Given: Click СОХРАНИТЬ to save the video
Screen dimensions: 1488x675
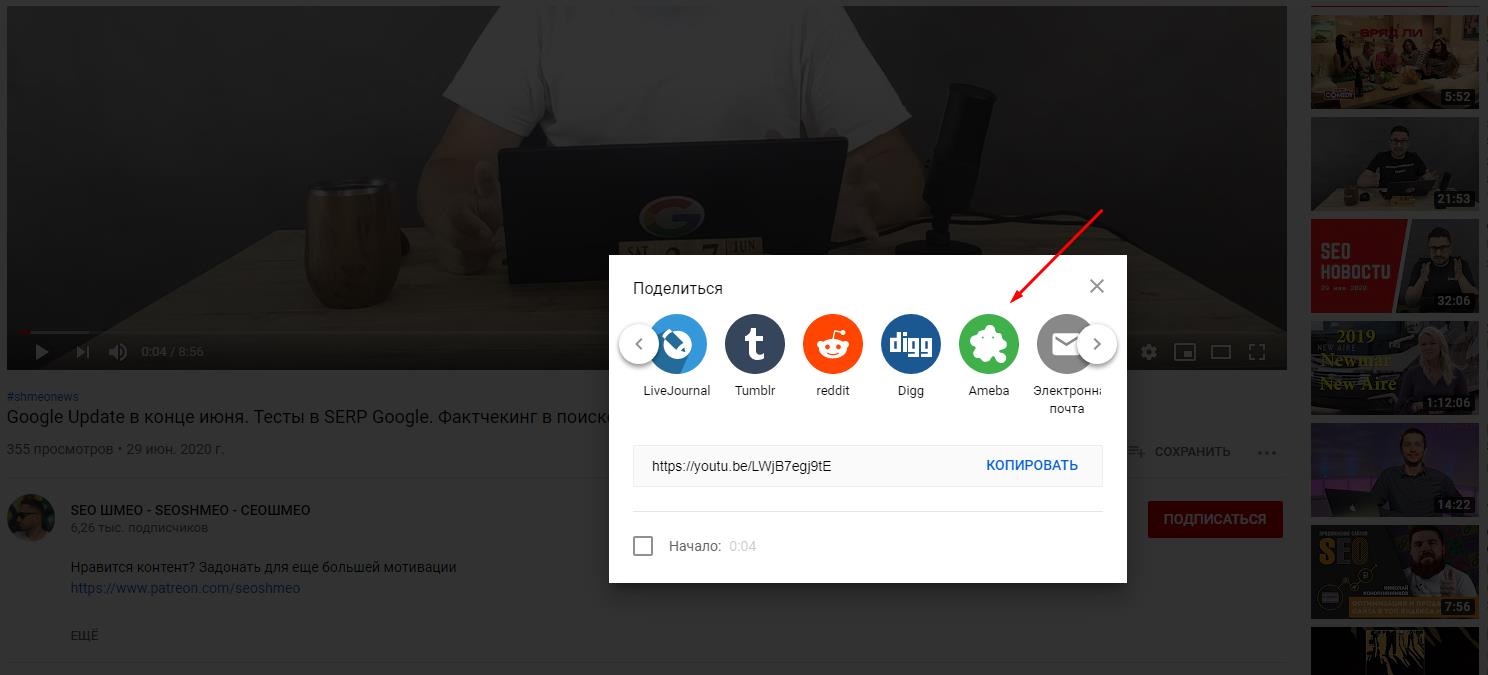Looking at the screenshot, I should [1179, 452].
